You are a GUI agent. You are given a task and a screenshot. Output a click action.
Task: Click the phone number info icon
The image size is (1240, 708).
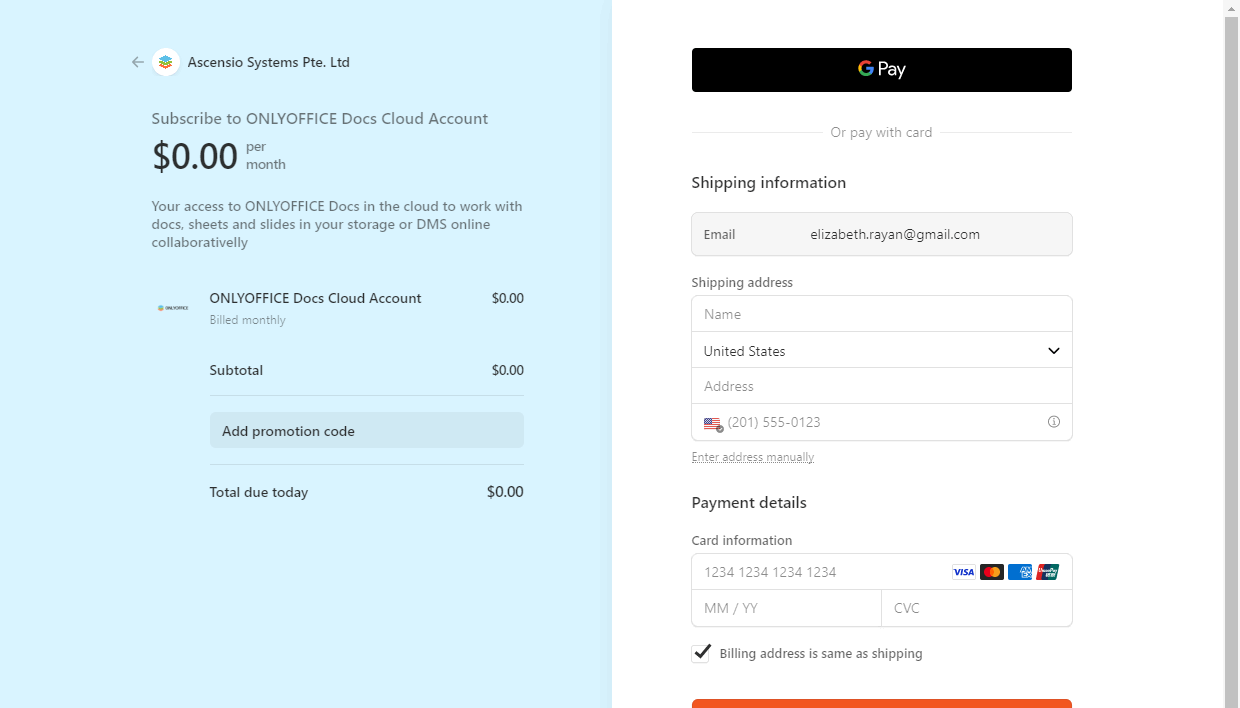point(1053,421)
